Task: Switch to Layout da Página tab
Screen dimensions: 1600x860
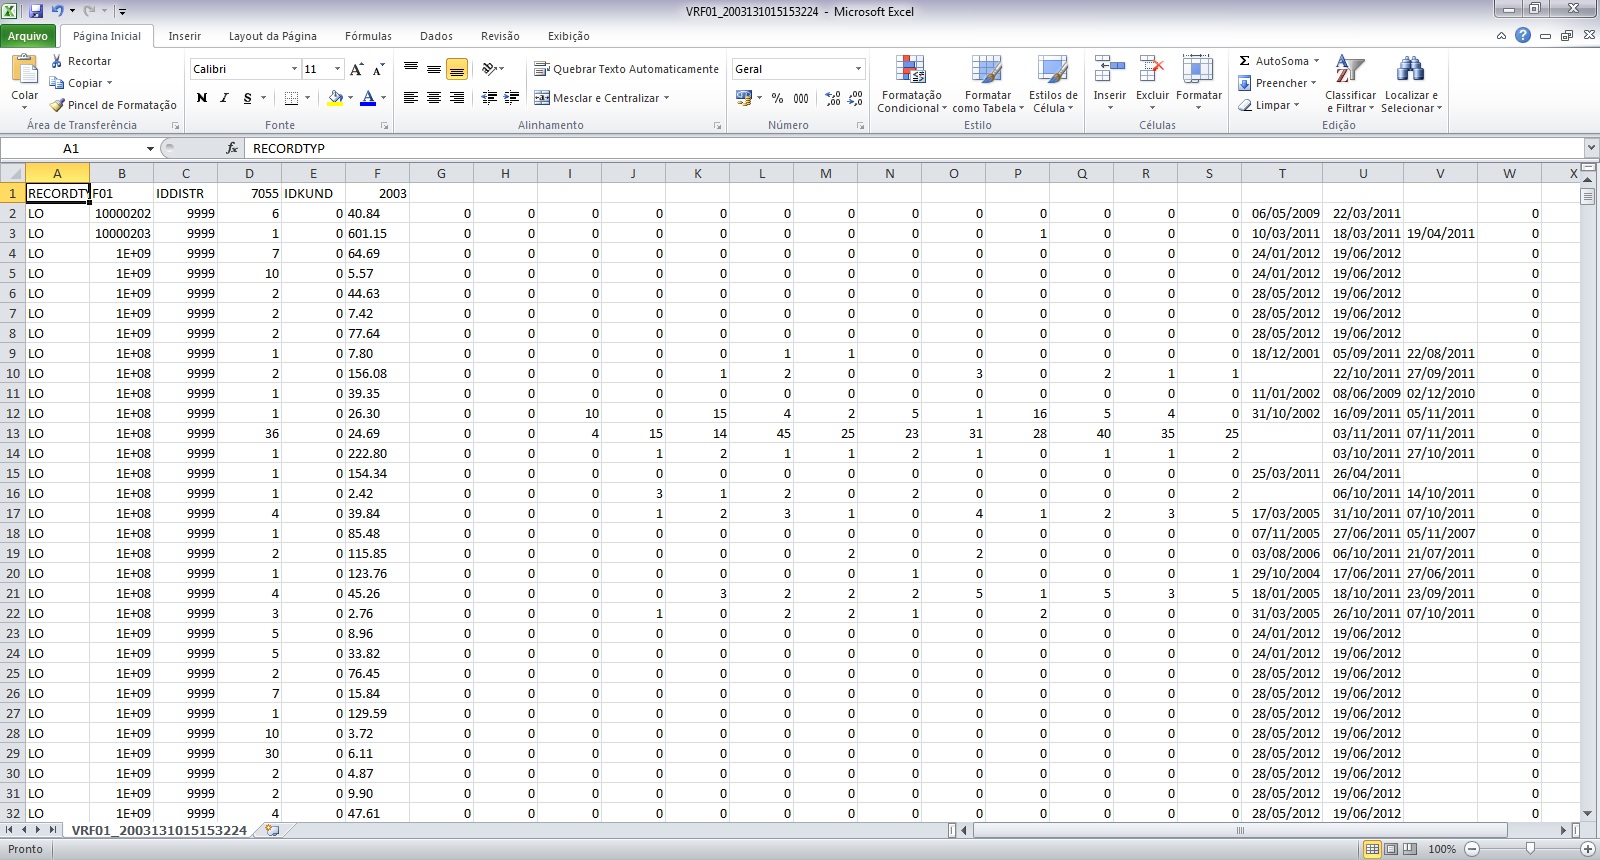Action: pos(273,36)
